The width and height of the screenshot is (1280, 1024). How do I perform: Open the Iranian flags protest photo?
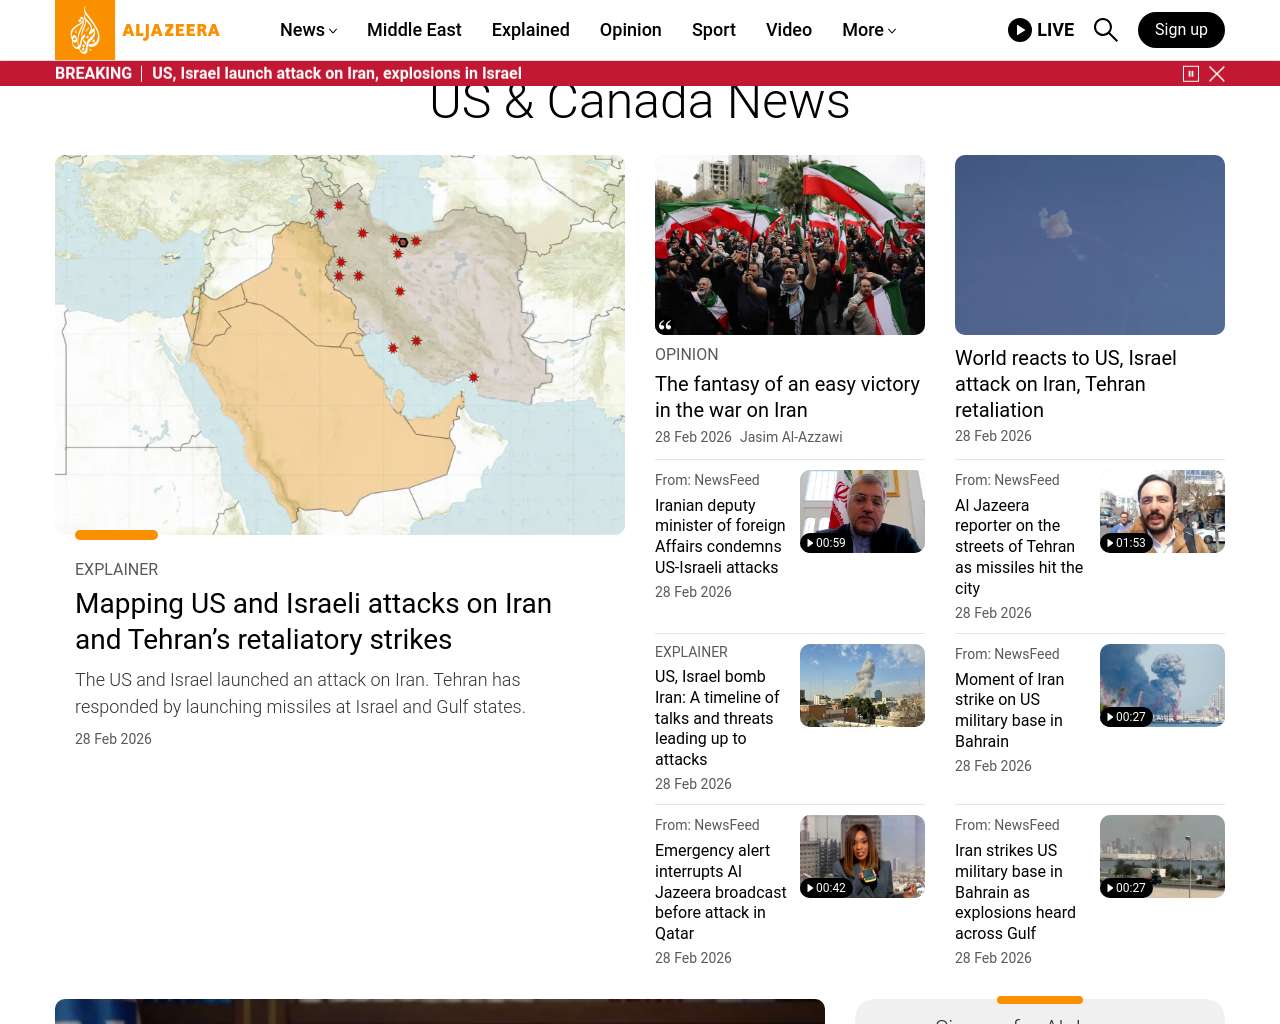coord(789,245)
